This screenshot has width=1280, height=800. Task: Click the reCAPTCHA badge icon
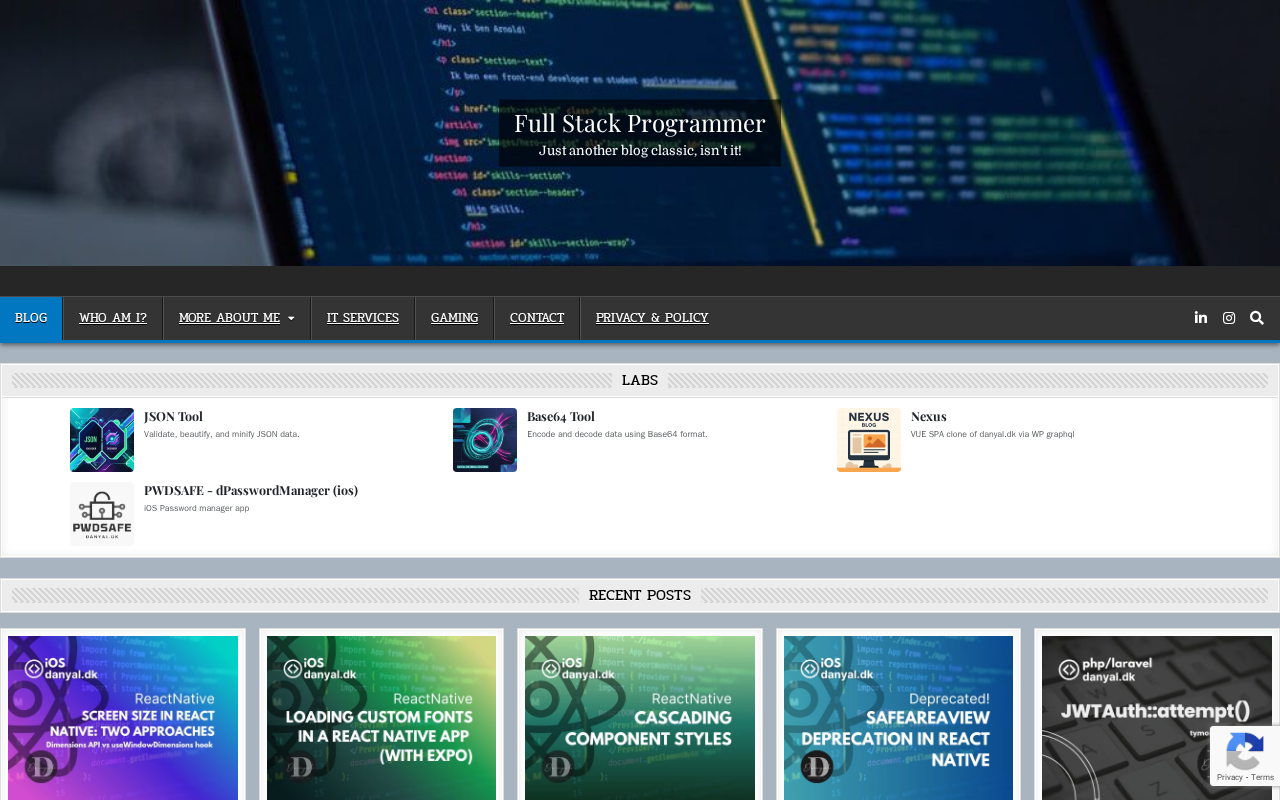1244,755
